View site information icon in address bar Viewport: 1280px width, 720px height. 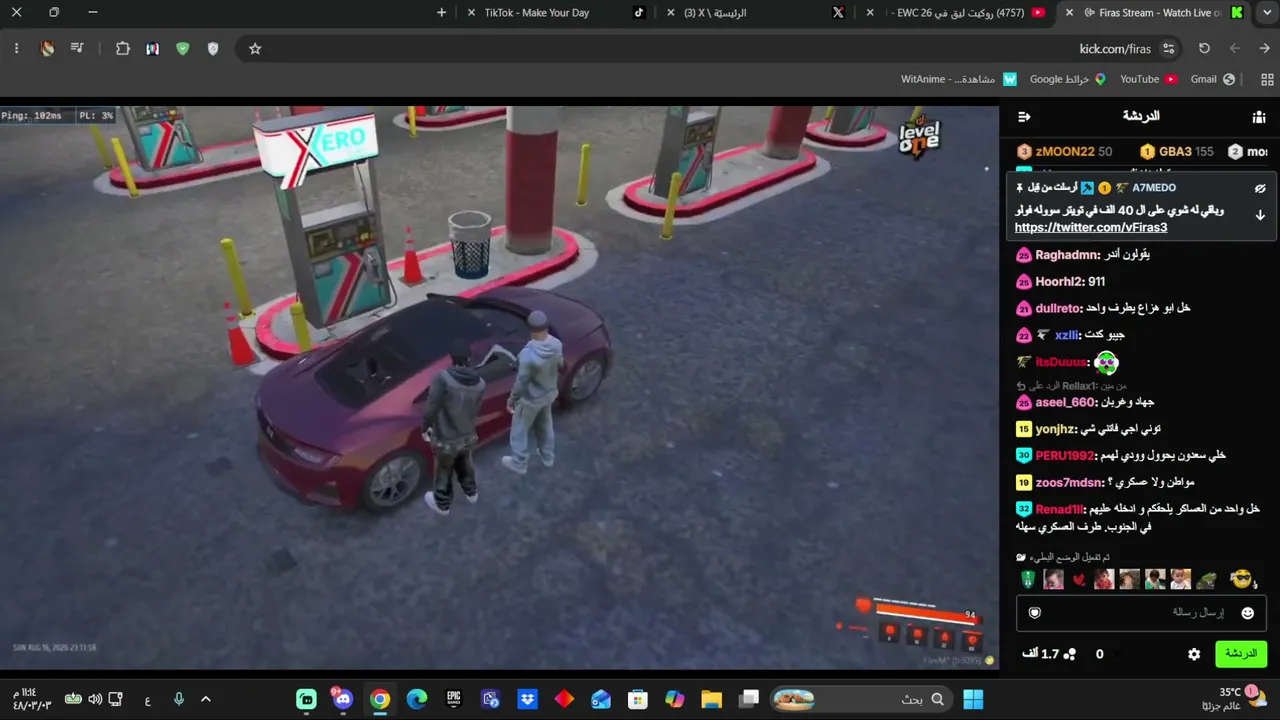coord(1168,48)
